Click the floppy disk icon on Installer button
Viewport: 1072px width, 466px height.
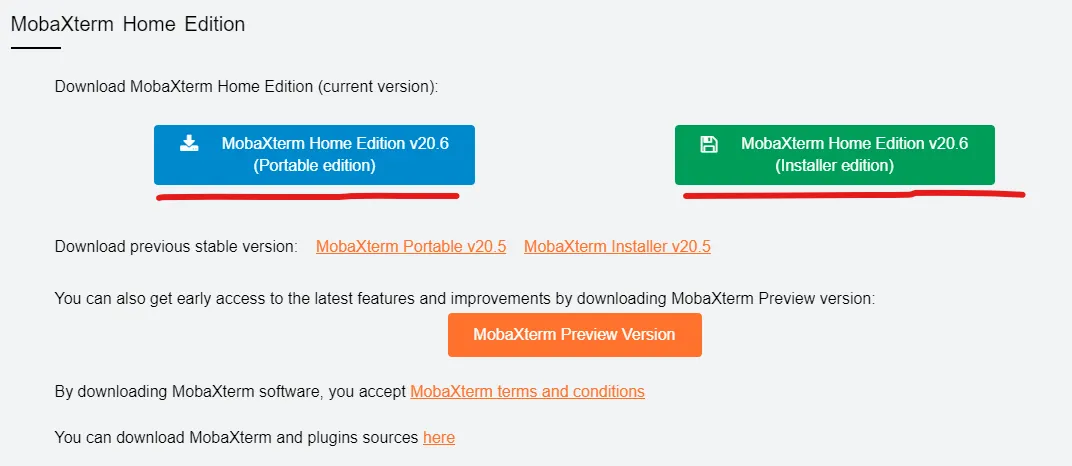click(709, 143)
